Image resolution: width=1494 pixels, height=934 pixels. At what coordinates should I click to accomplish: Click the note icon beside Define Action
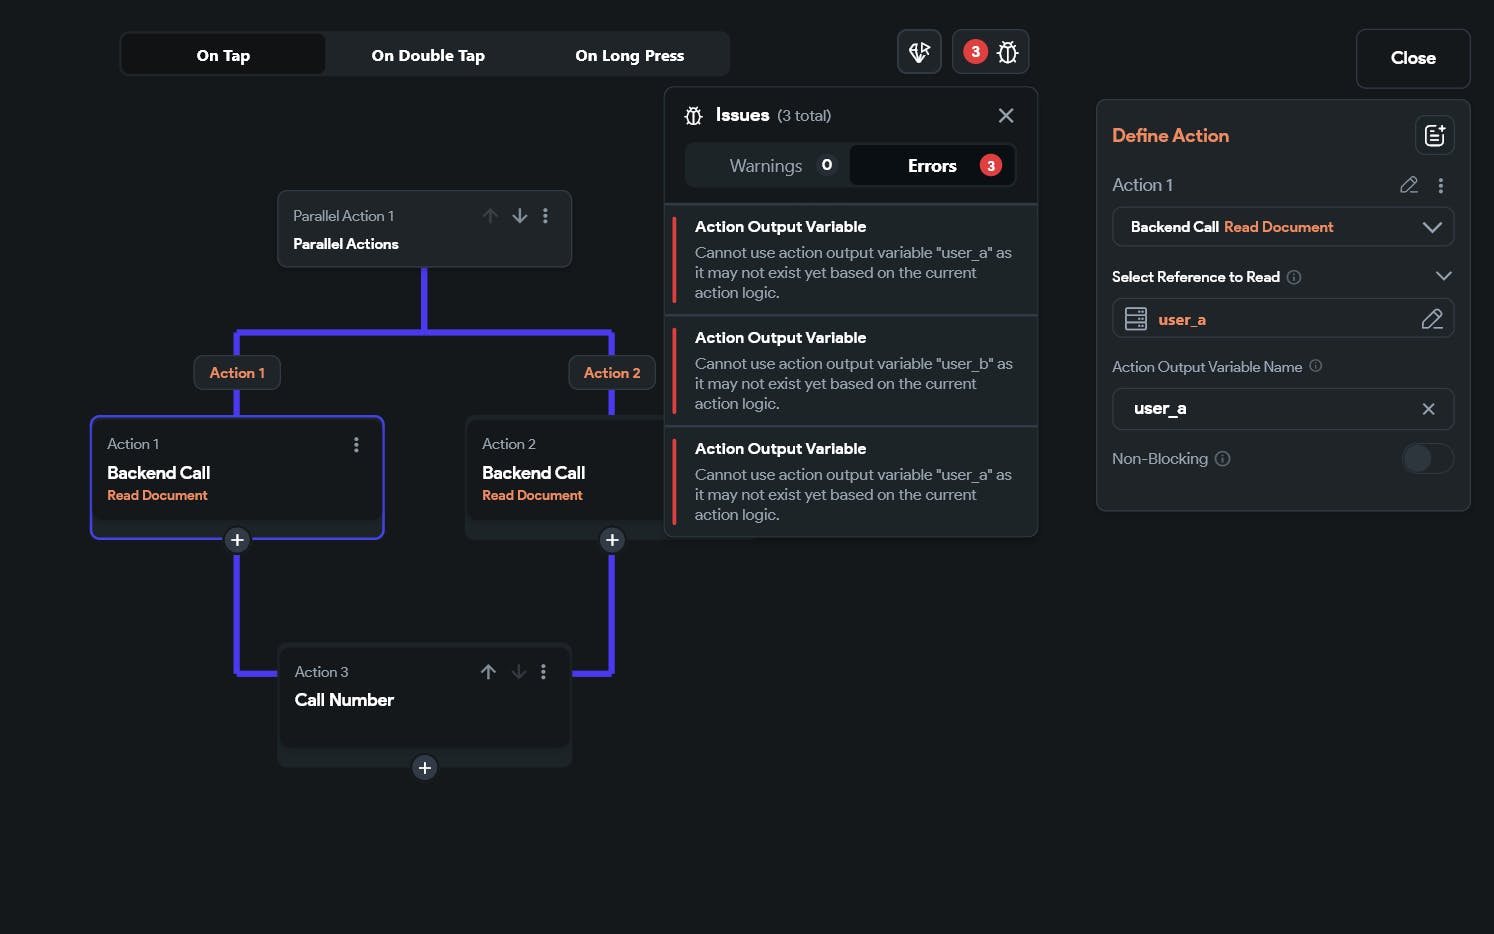(x=1434, y=135)
